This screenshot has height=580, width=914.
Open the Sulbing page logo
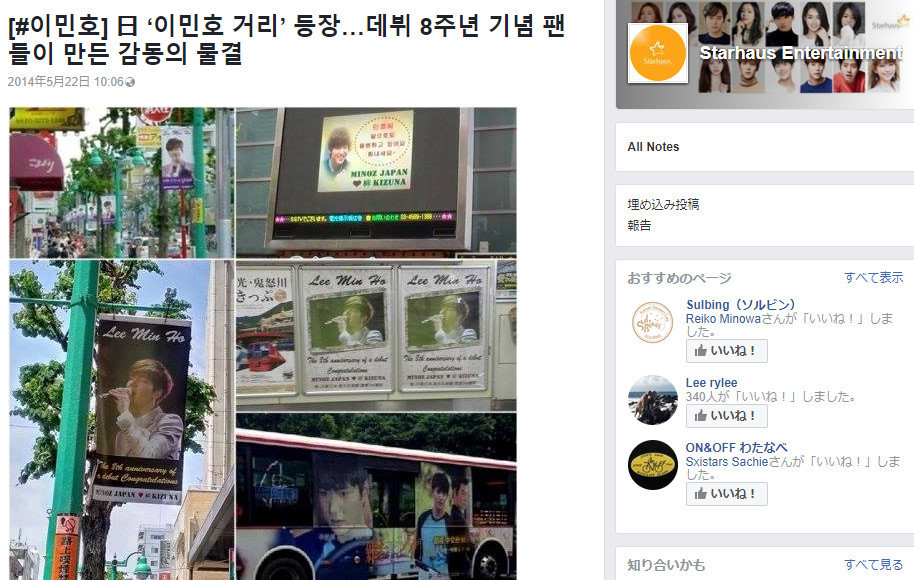point(652,322)
